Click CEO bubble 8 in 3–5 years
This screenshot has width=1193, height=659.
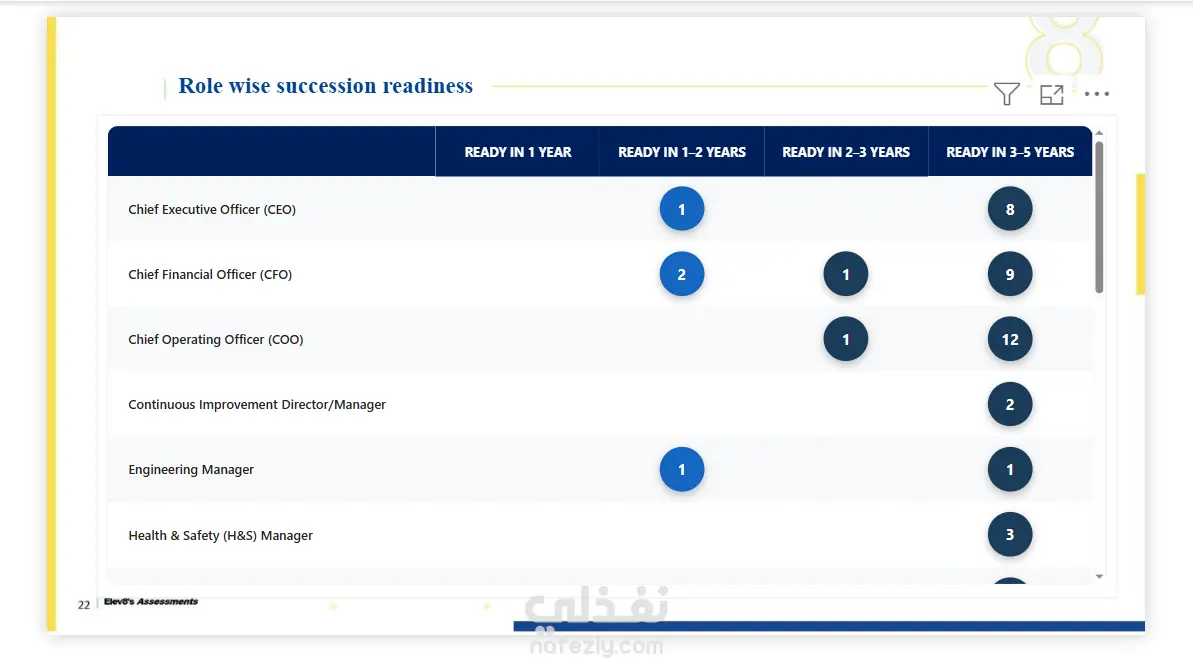pos(1010,209)
